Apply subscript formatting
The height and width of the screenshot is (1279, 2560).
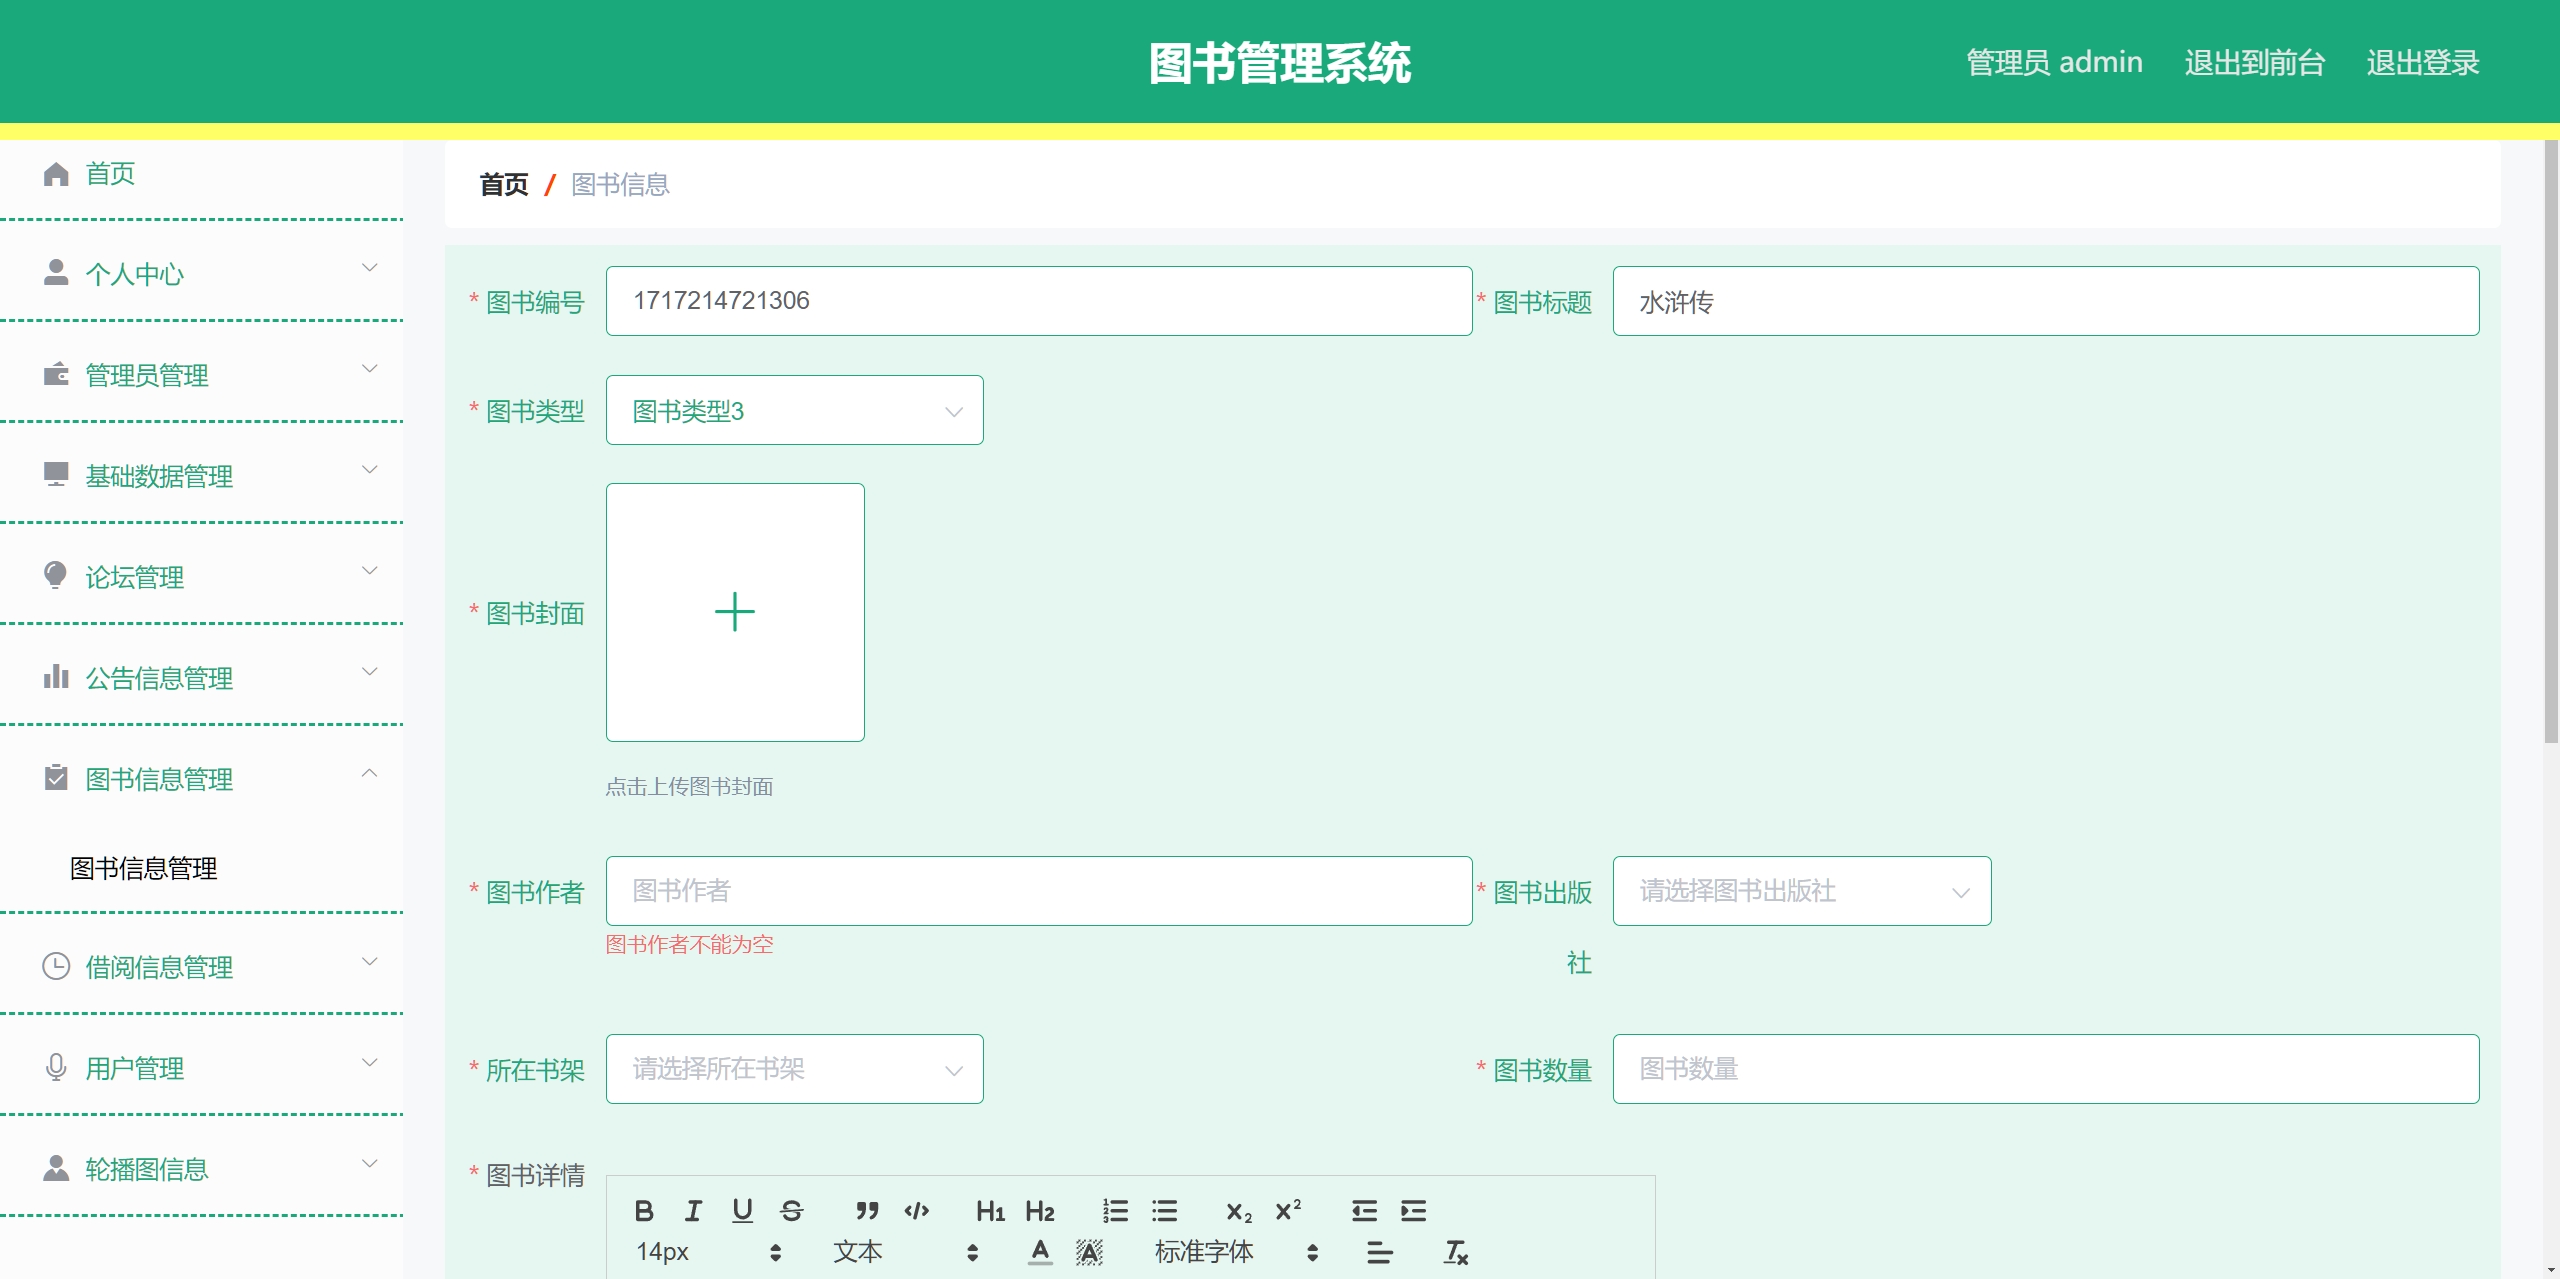click(1239, 1211)
